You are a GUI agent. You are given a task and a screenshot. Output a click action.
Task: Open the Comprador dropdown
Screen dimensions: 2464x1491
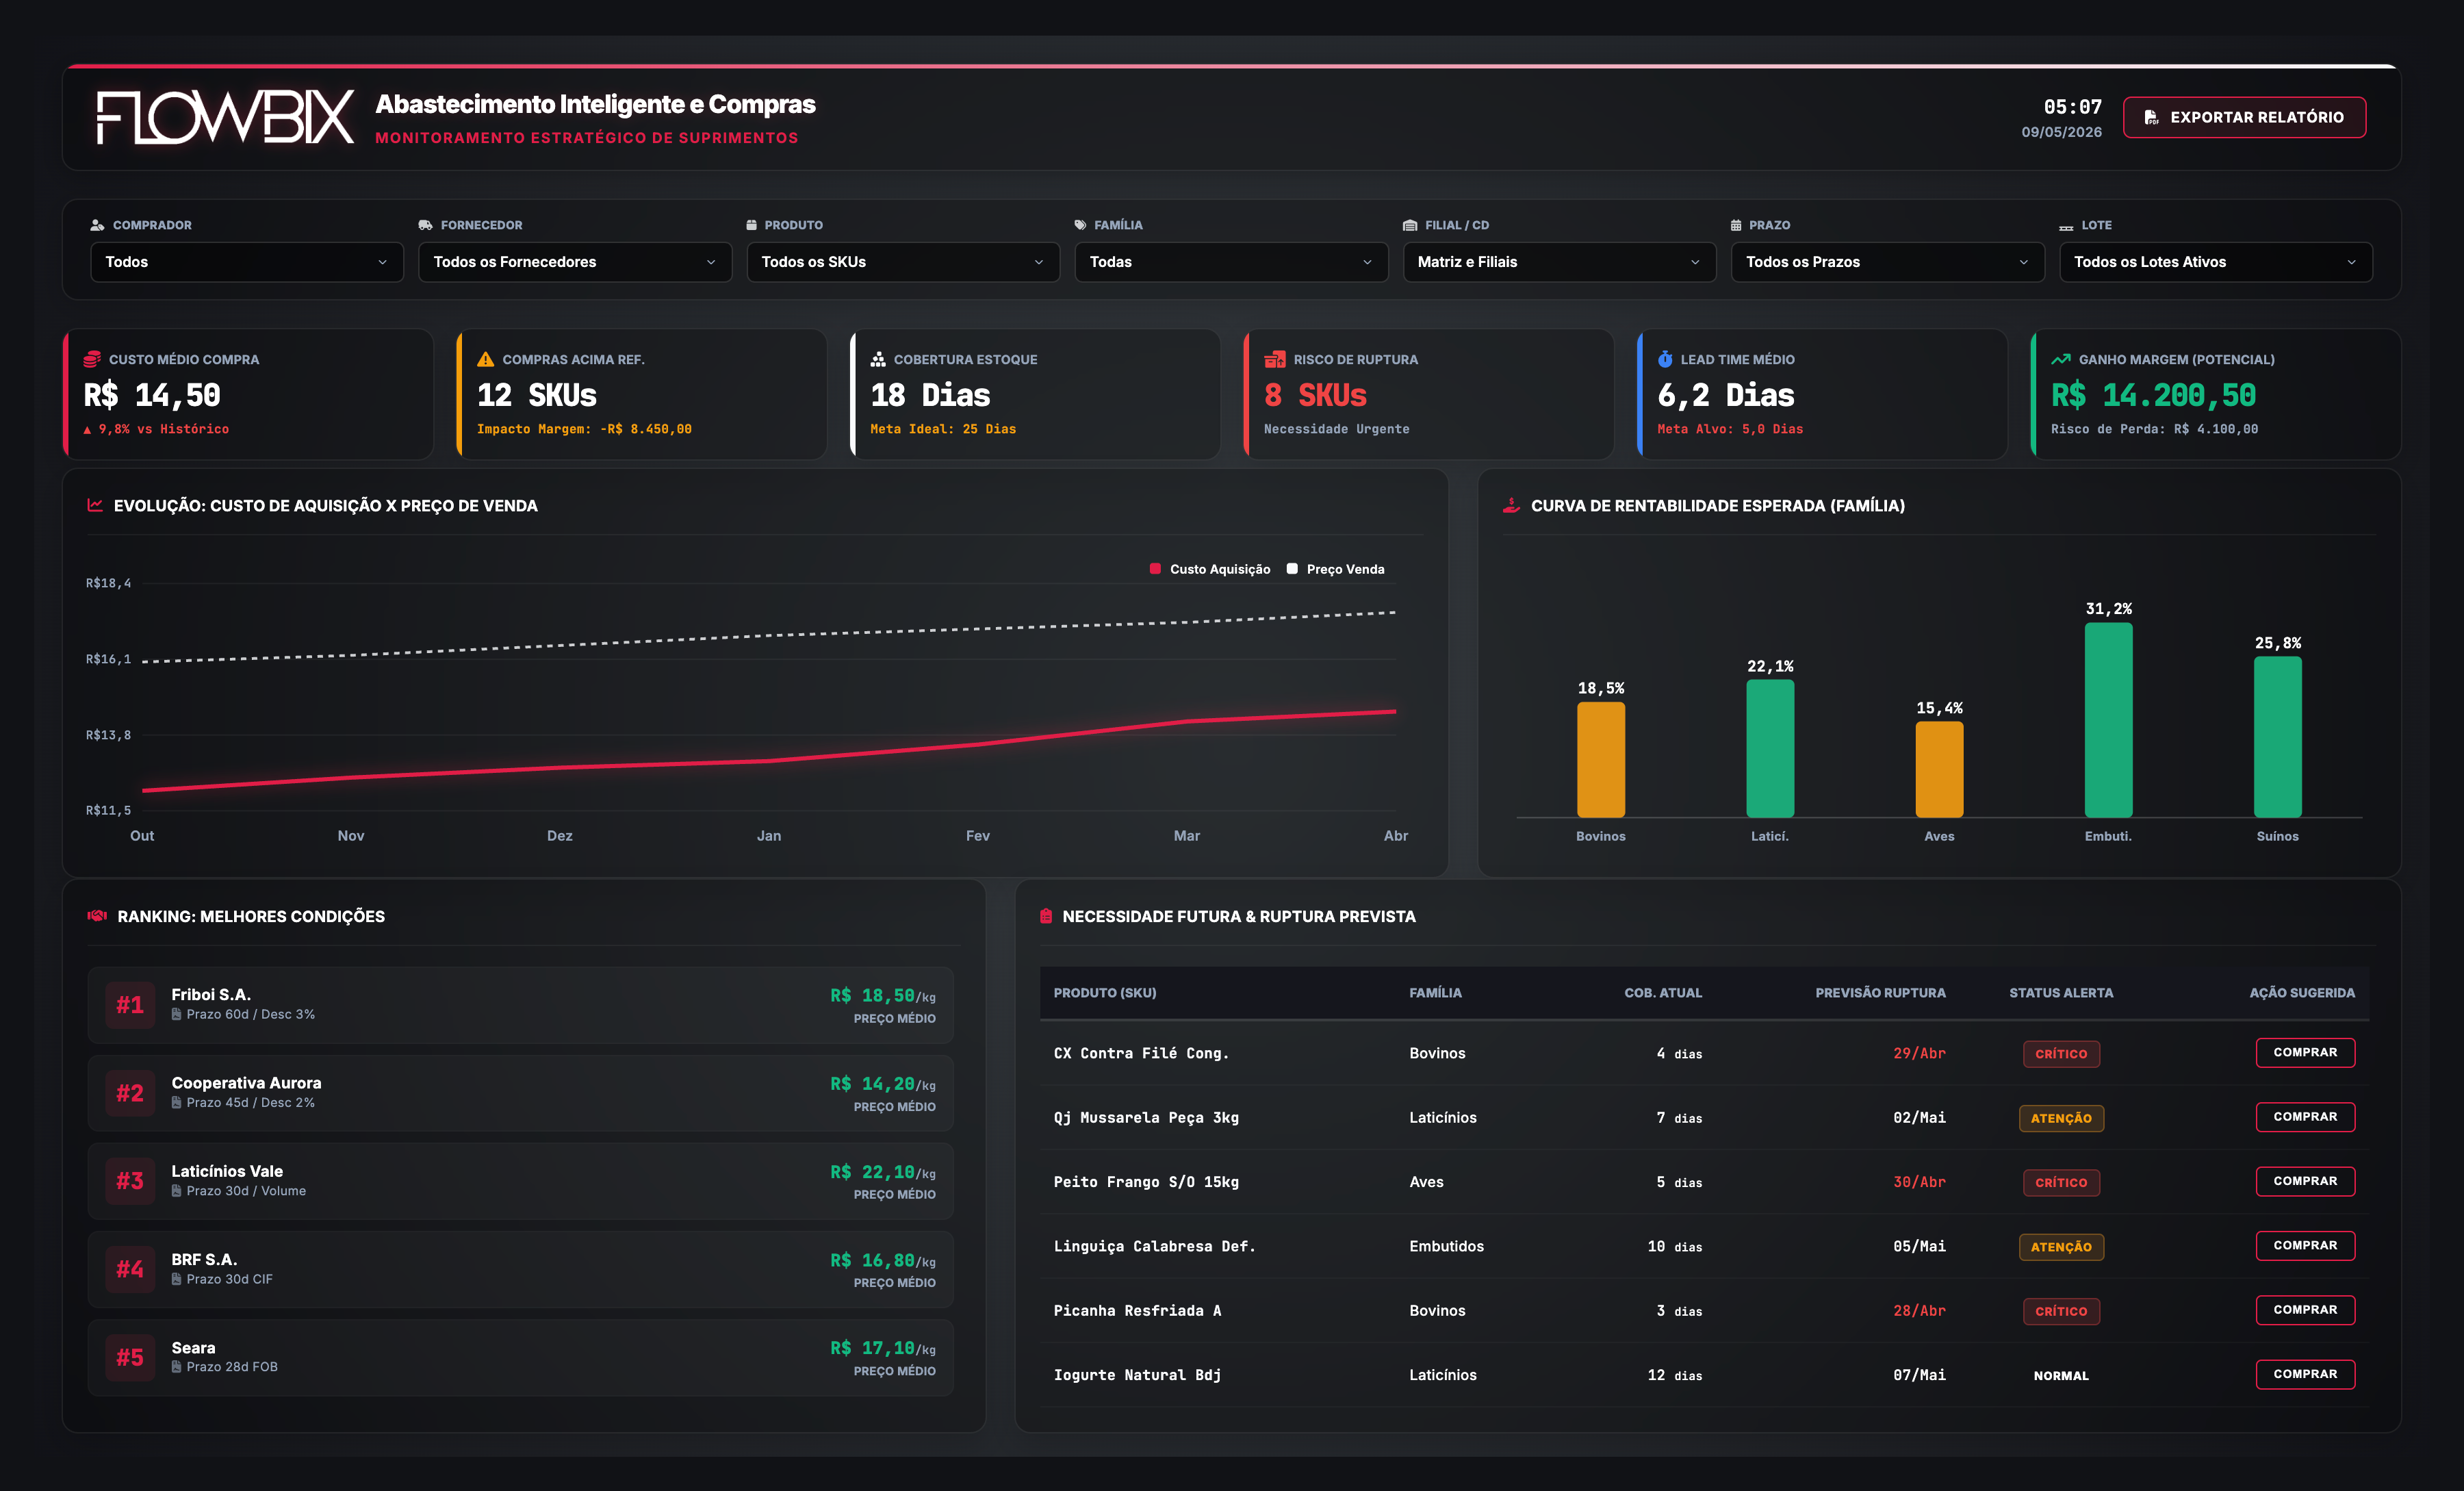click(247, 262)
